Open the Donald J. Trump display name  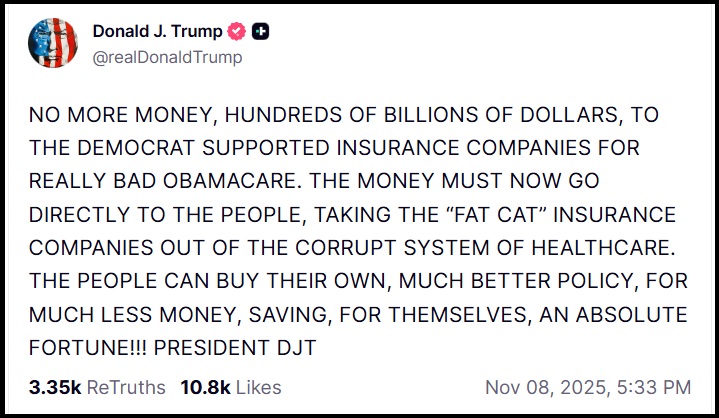tap(158, 32)
